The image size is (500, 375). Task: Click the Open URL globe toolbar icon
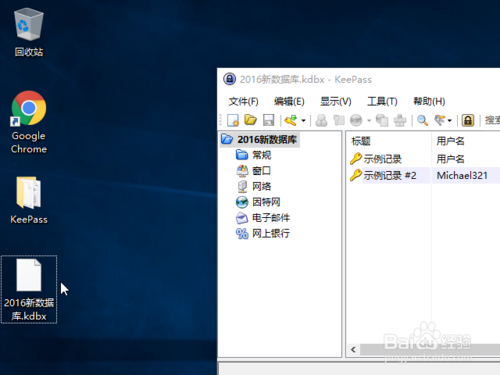[x=356, y=120]
